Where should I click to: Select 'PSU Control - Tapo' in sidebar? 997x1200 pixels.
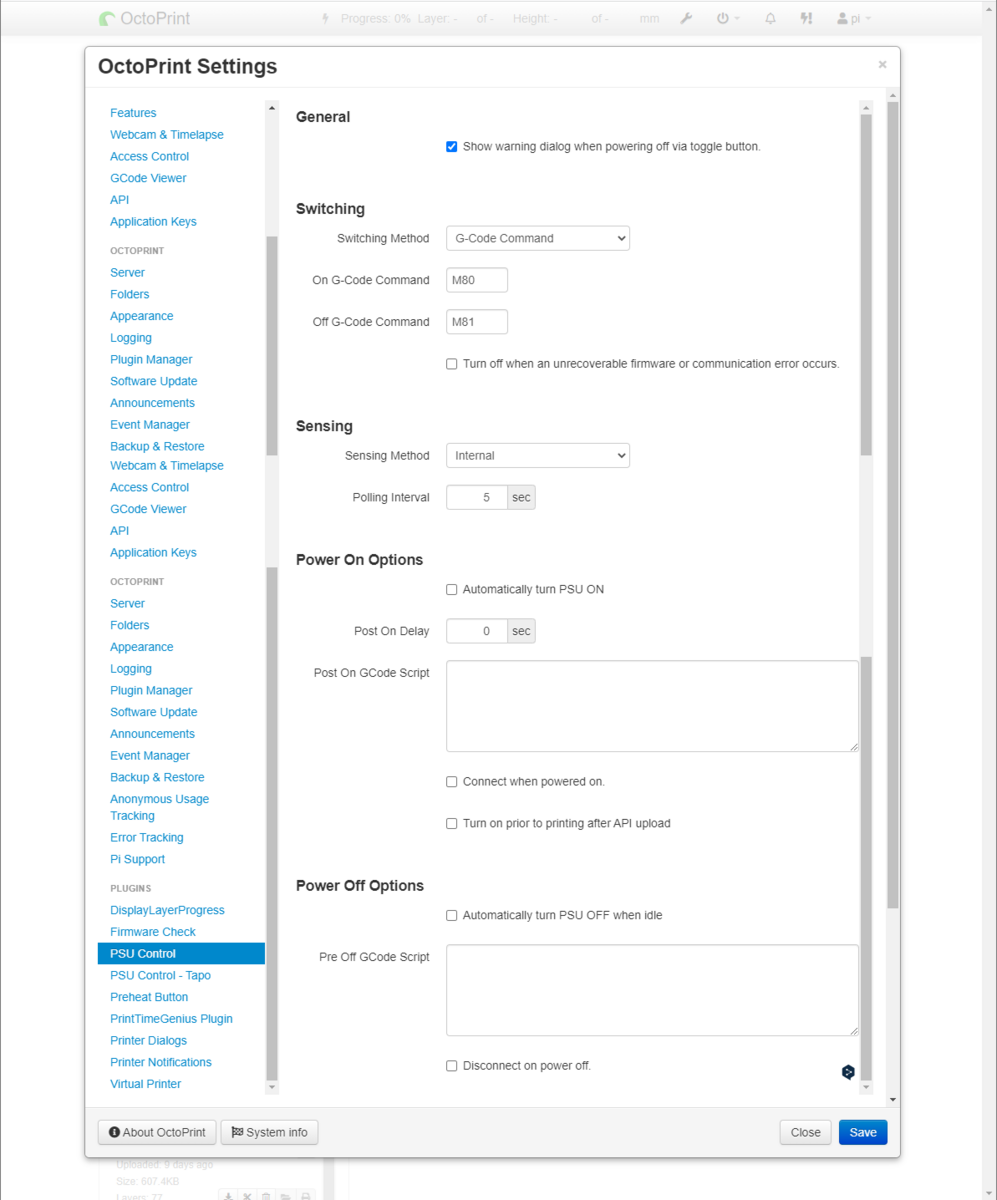[x=160, y=975]
